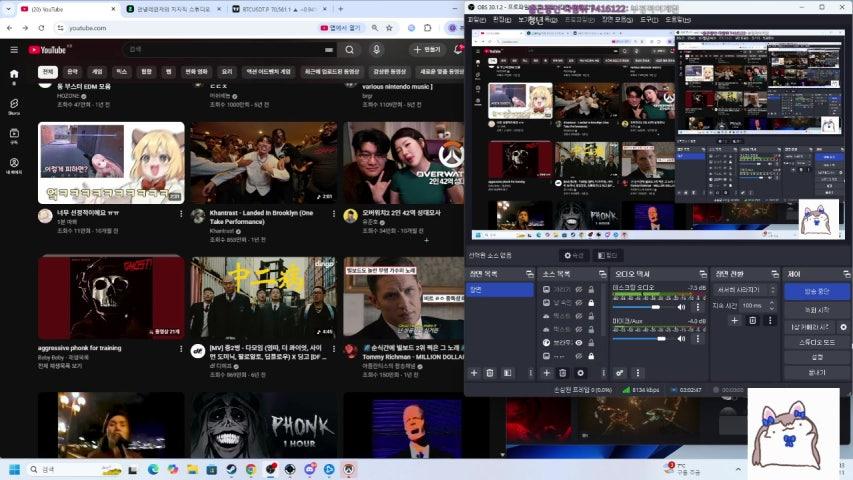Toggle visibility eye of the browser source
Screen dimensions: 853x480
tap(579, 343)
